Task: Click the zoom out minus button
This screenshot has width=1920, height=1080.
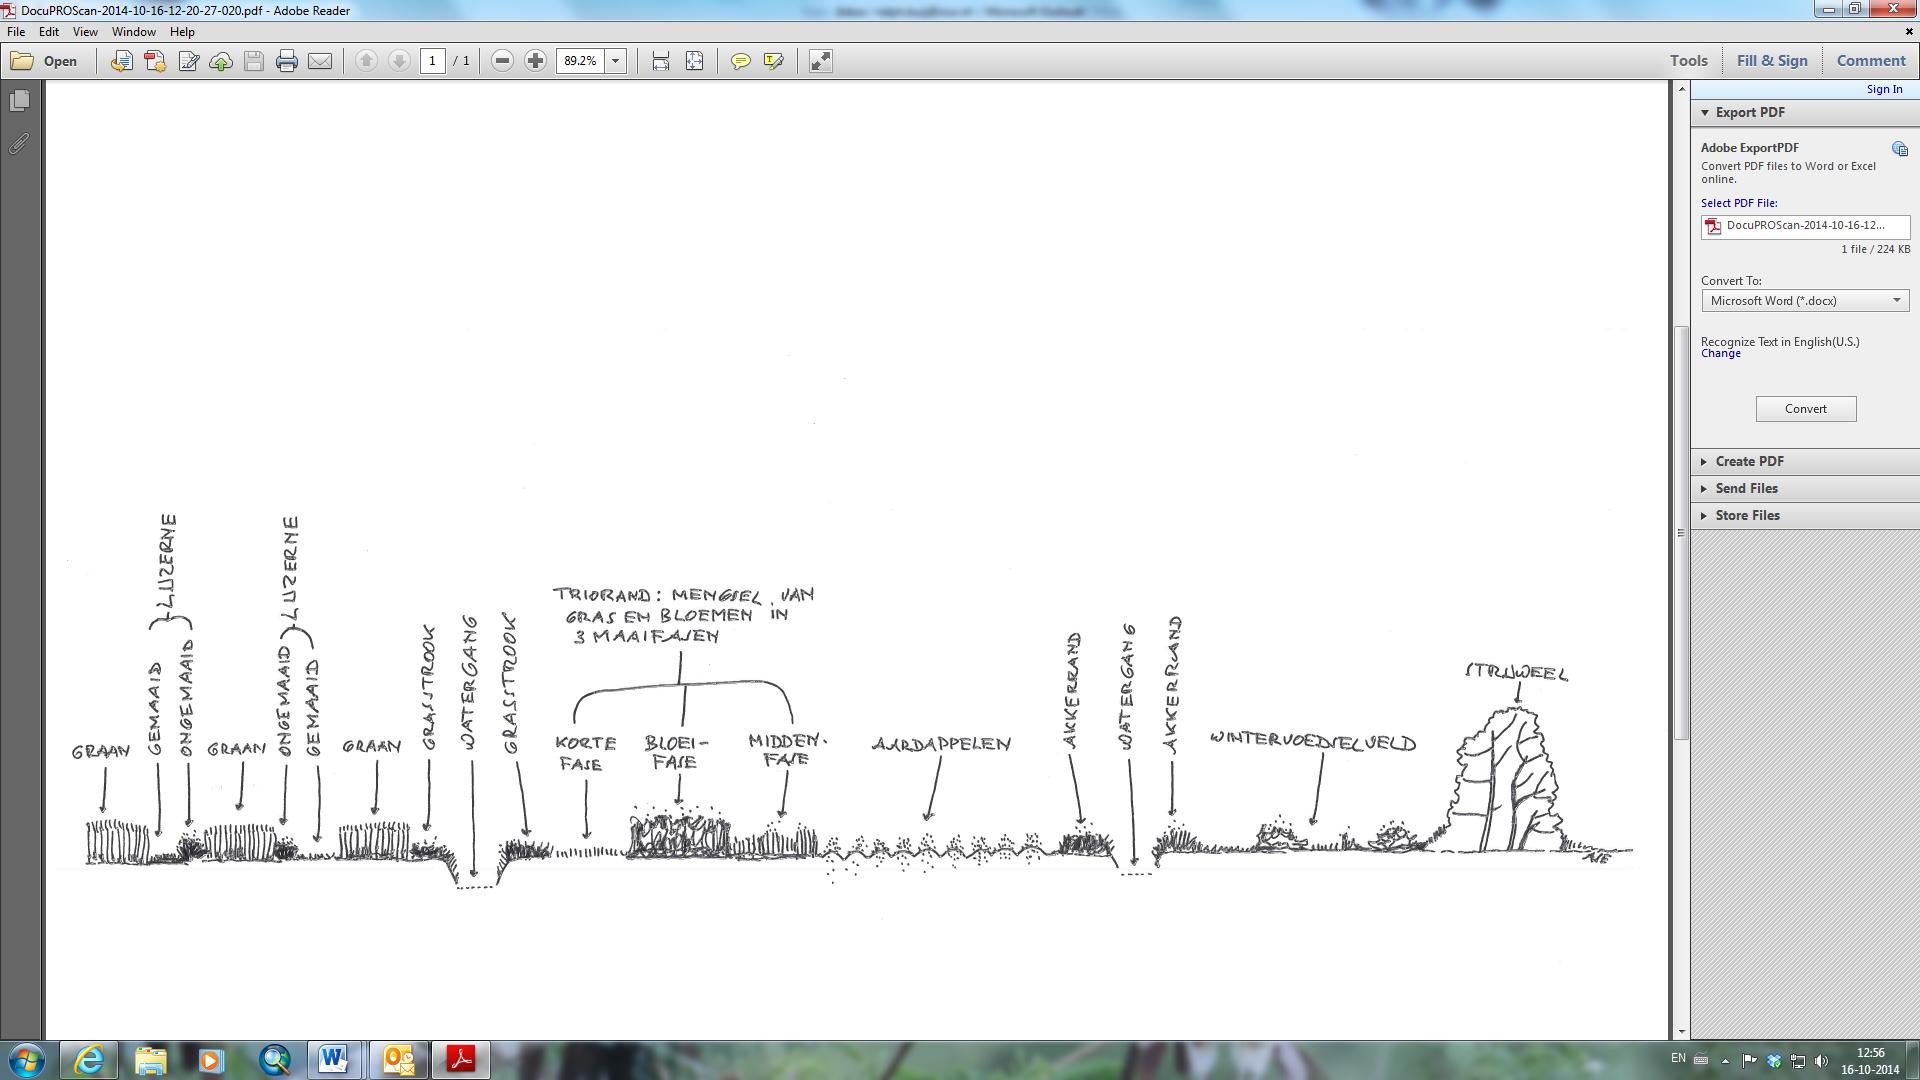Action: (x=502, y=61)
